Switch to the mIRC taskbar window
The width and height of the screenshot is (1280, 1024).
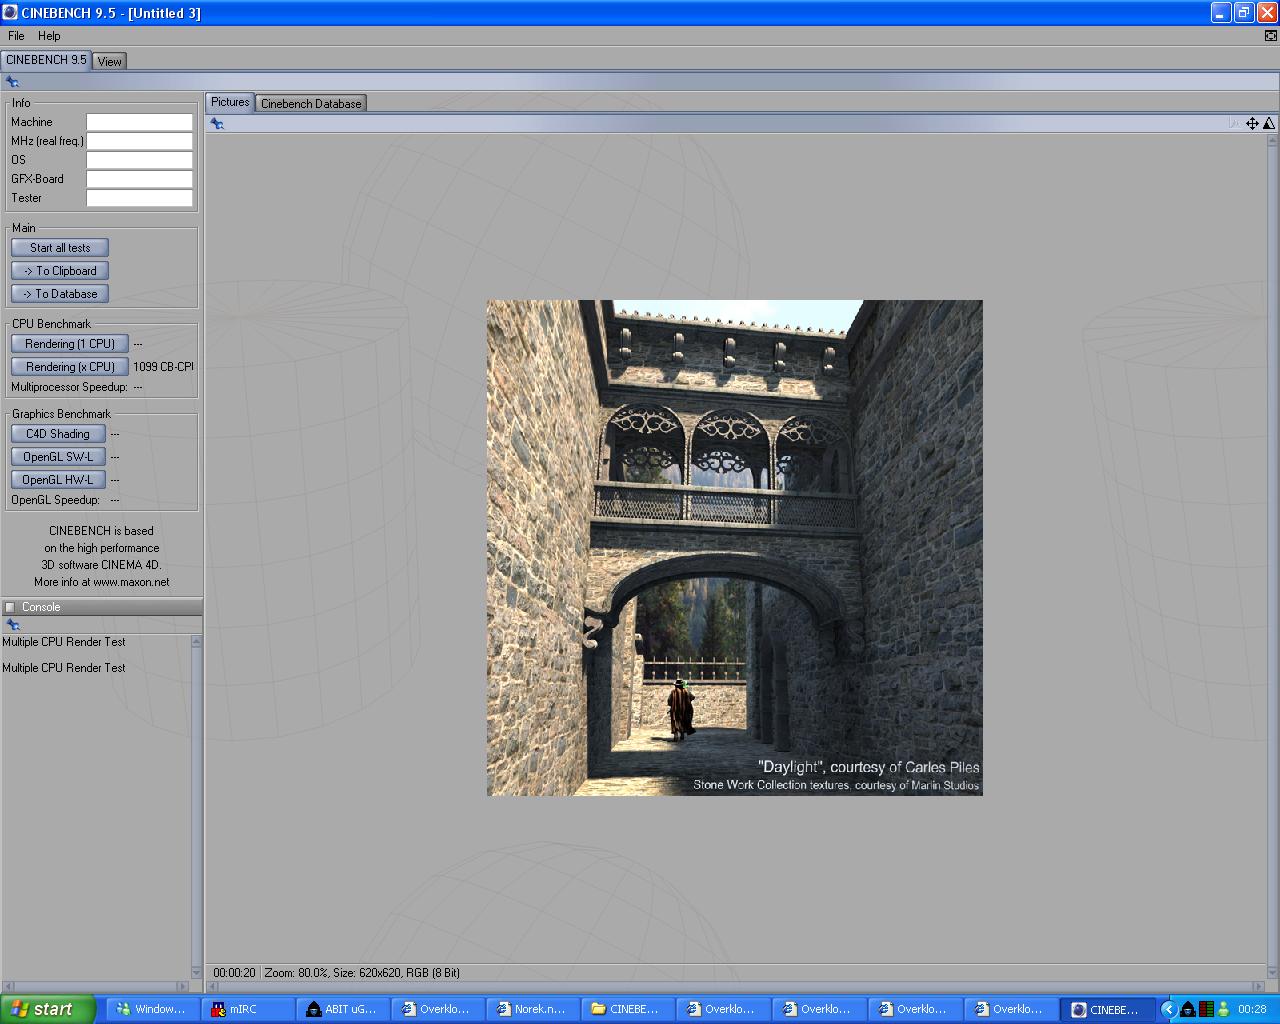248,1009
